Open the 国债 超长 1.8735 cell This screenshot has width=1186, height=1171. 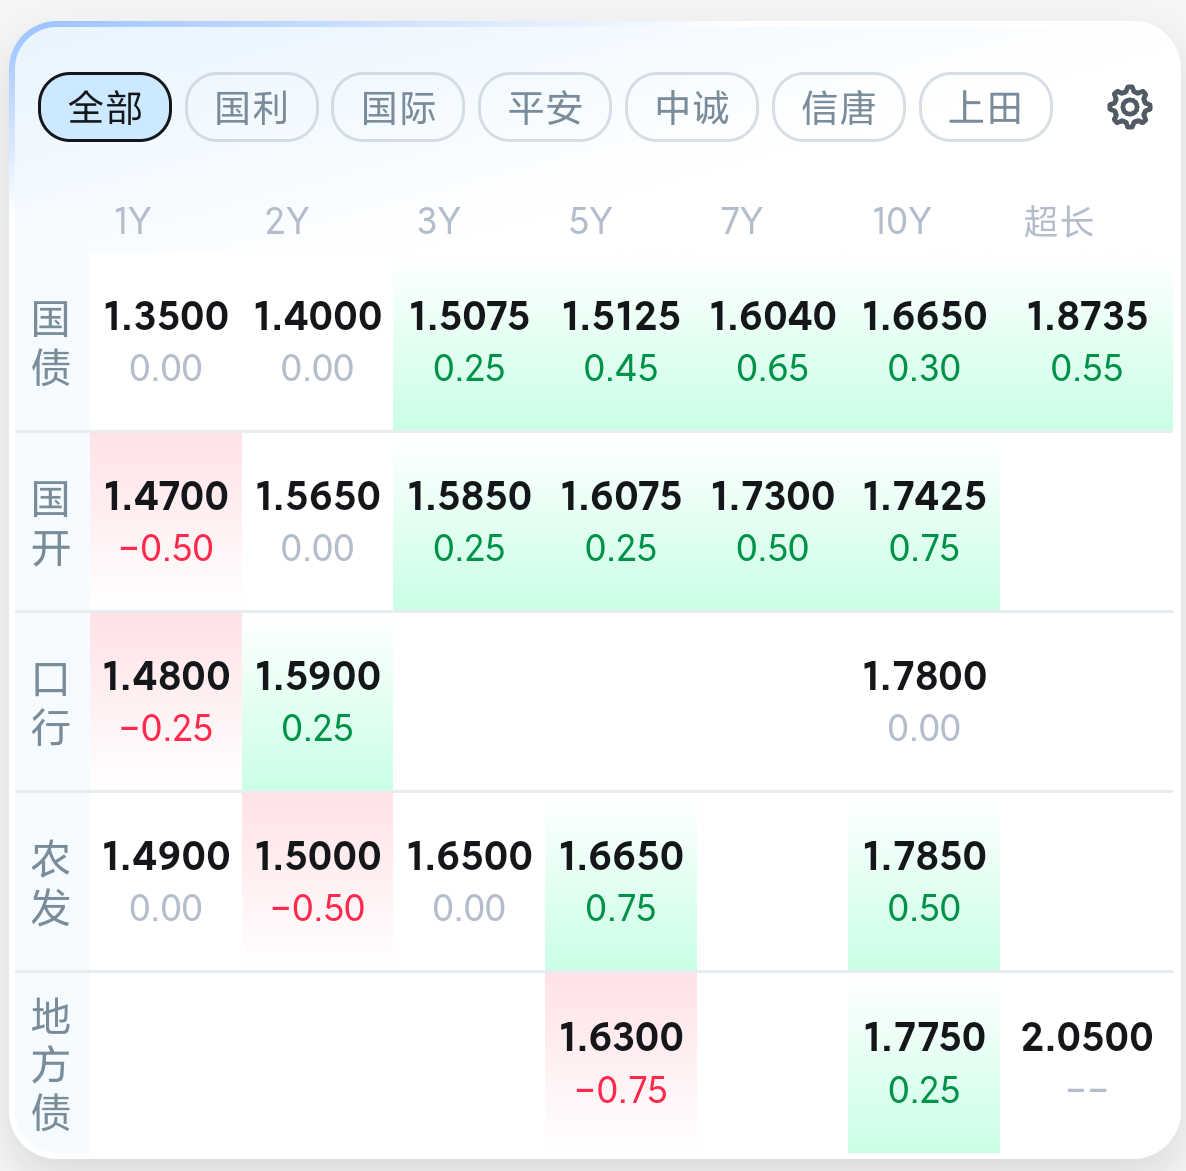point(1086,342)
